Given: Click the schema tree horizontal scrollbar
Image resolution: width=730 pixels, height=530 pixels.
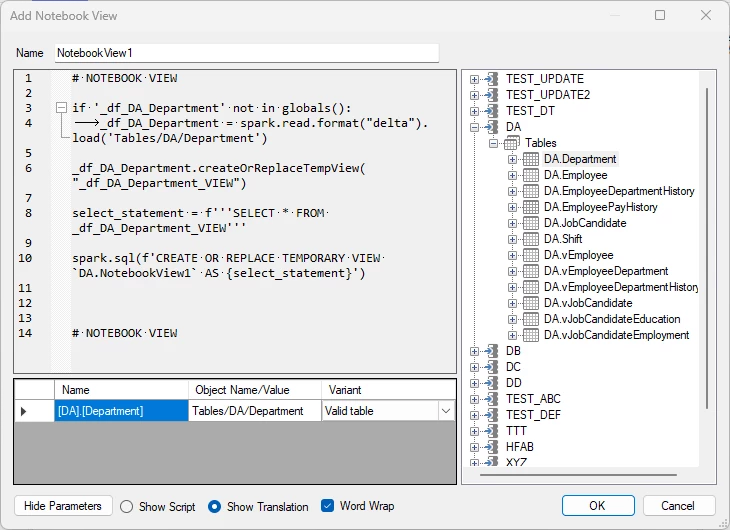Looking at the screenshot, I should [578, 475].
